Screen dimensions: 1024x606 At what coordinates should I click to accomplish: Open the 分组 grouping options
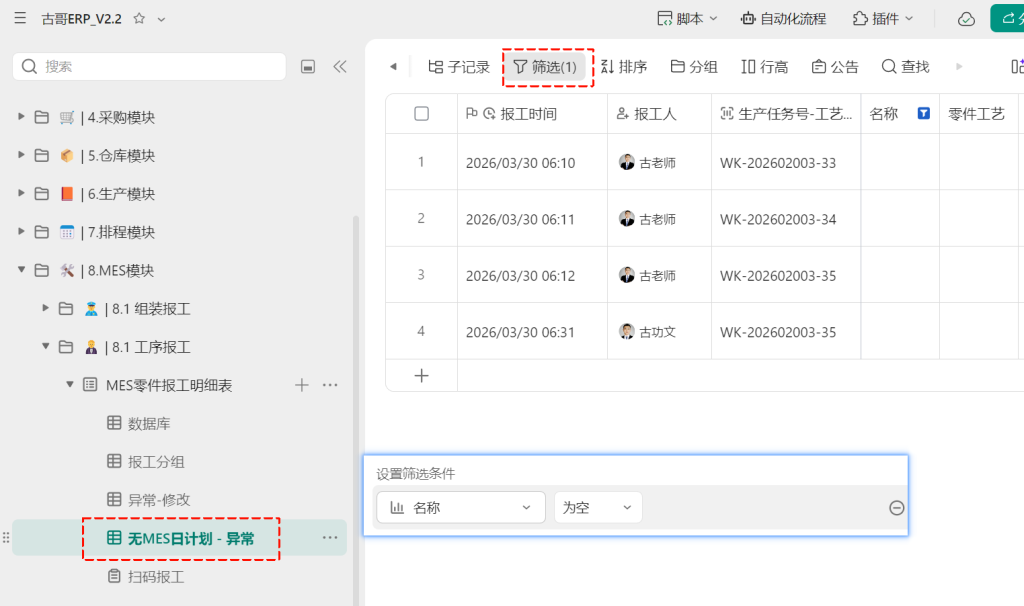coord(694,67)
